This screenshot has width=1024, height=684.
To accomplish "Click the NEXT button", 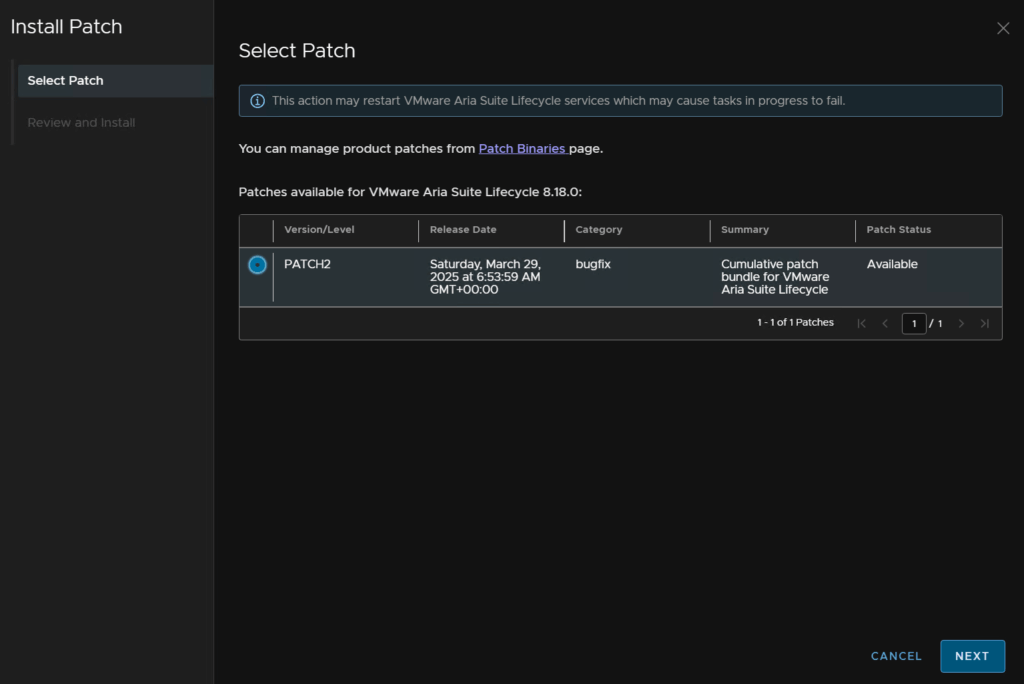I will point(972,656).
